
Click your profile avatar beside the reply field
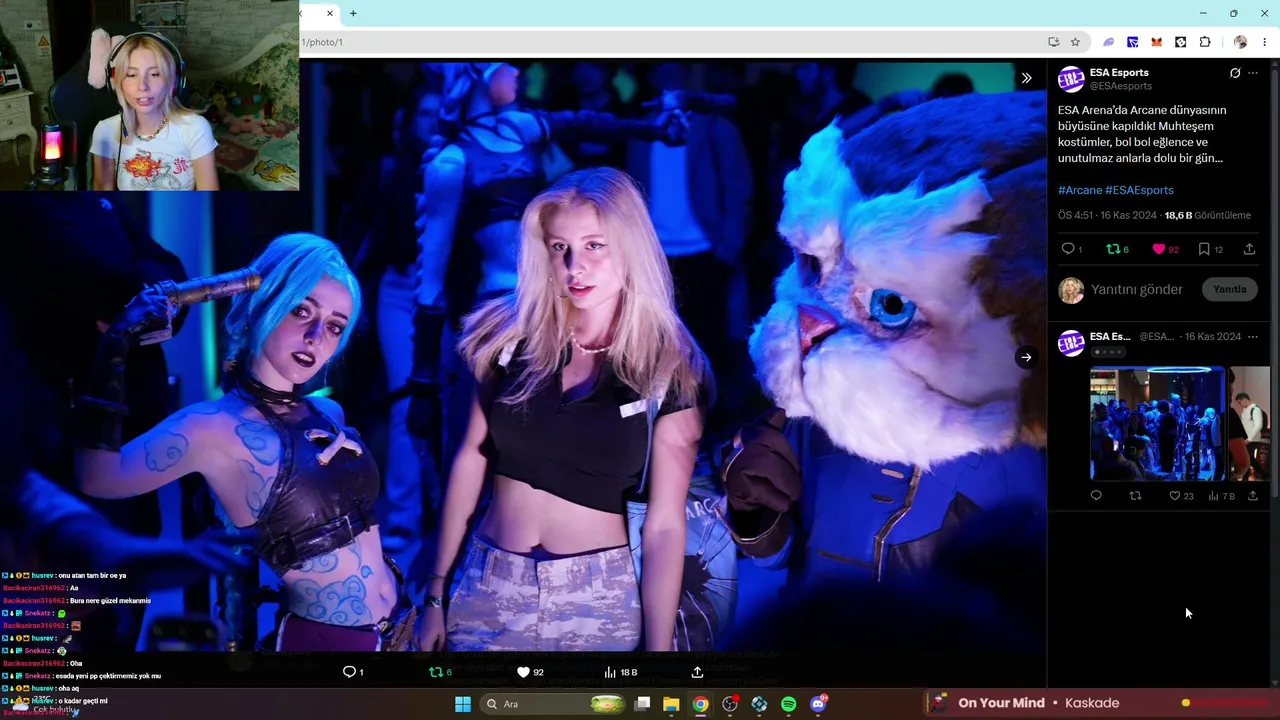(x=1071, y=290)
